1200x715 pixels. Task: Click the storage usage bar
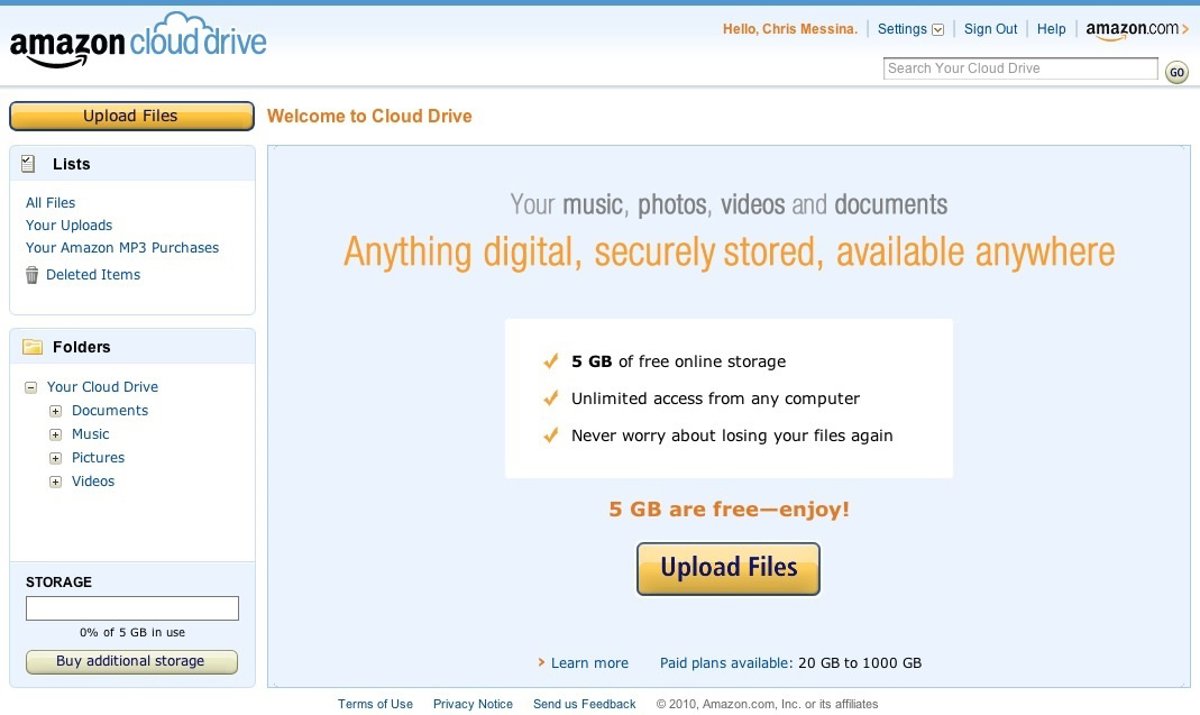132,608
